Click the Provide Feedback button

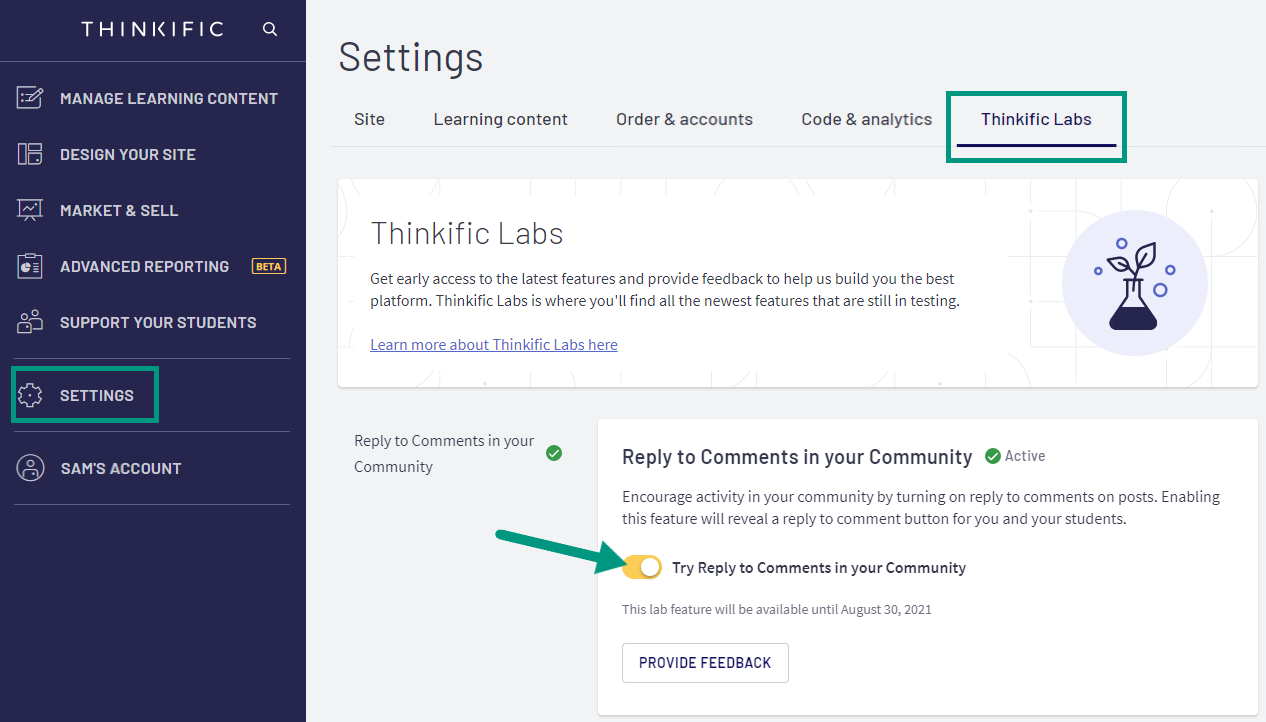click(x=705, y=663)
